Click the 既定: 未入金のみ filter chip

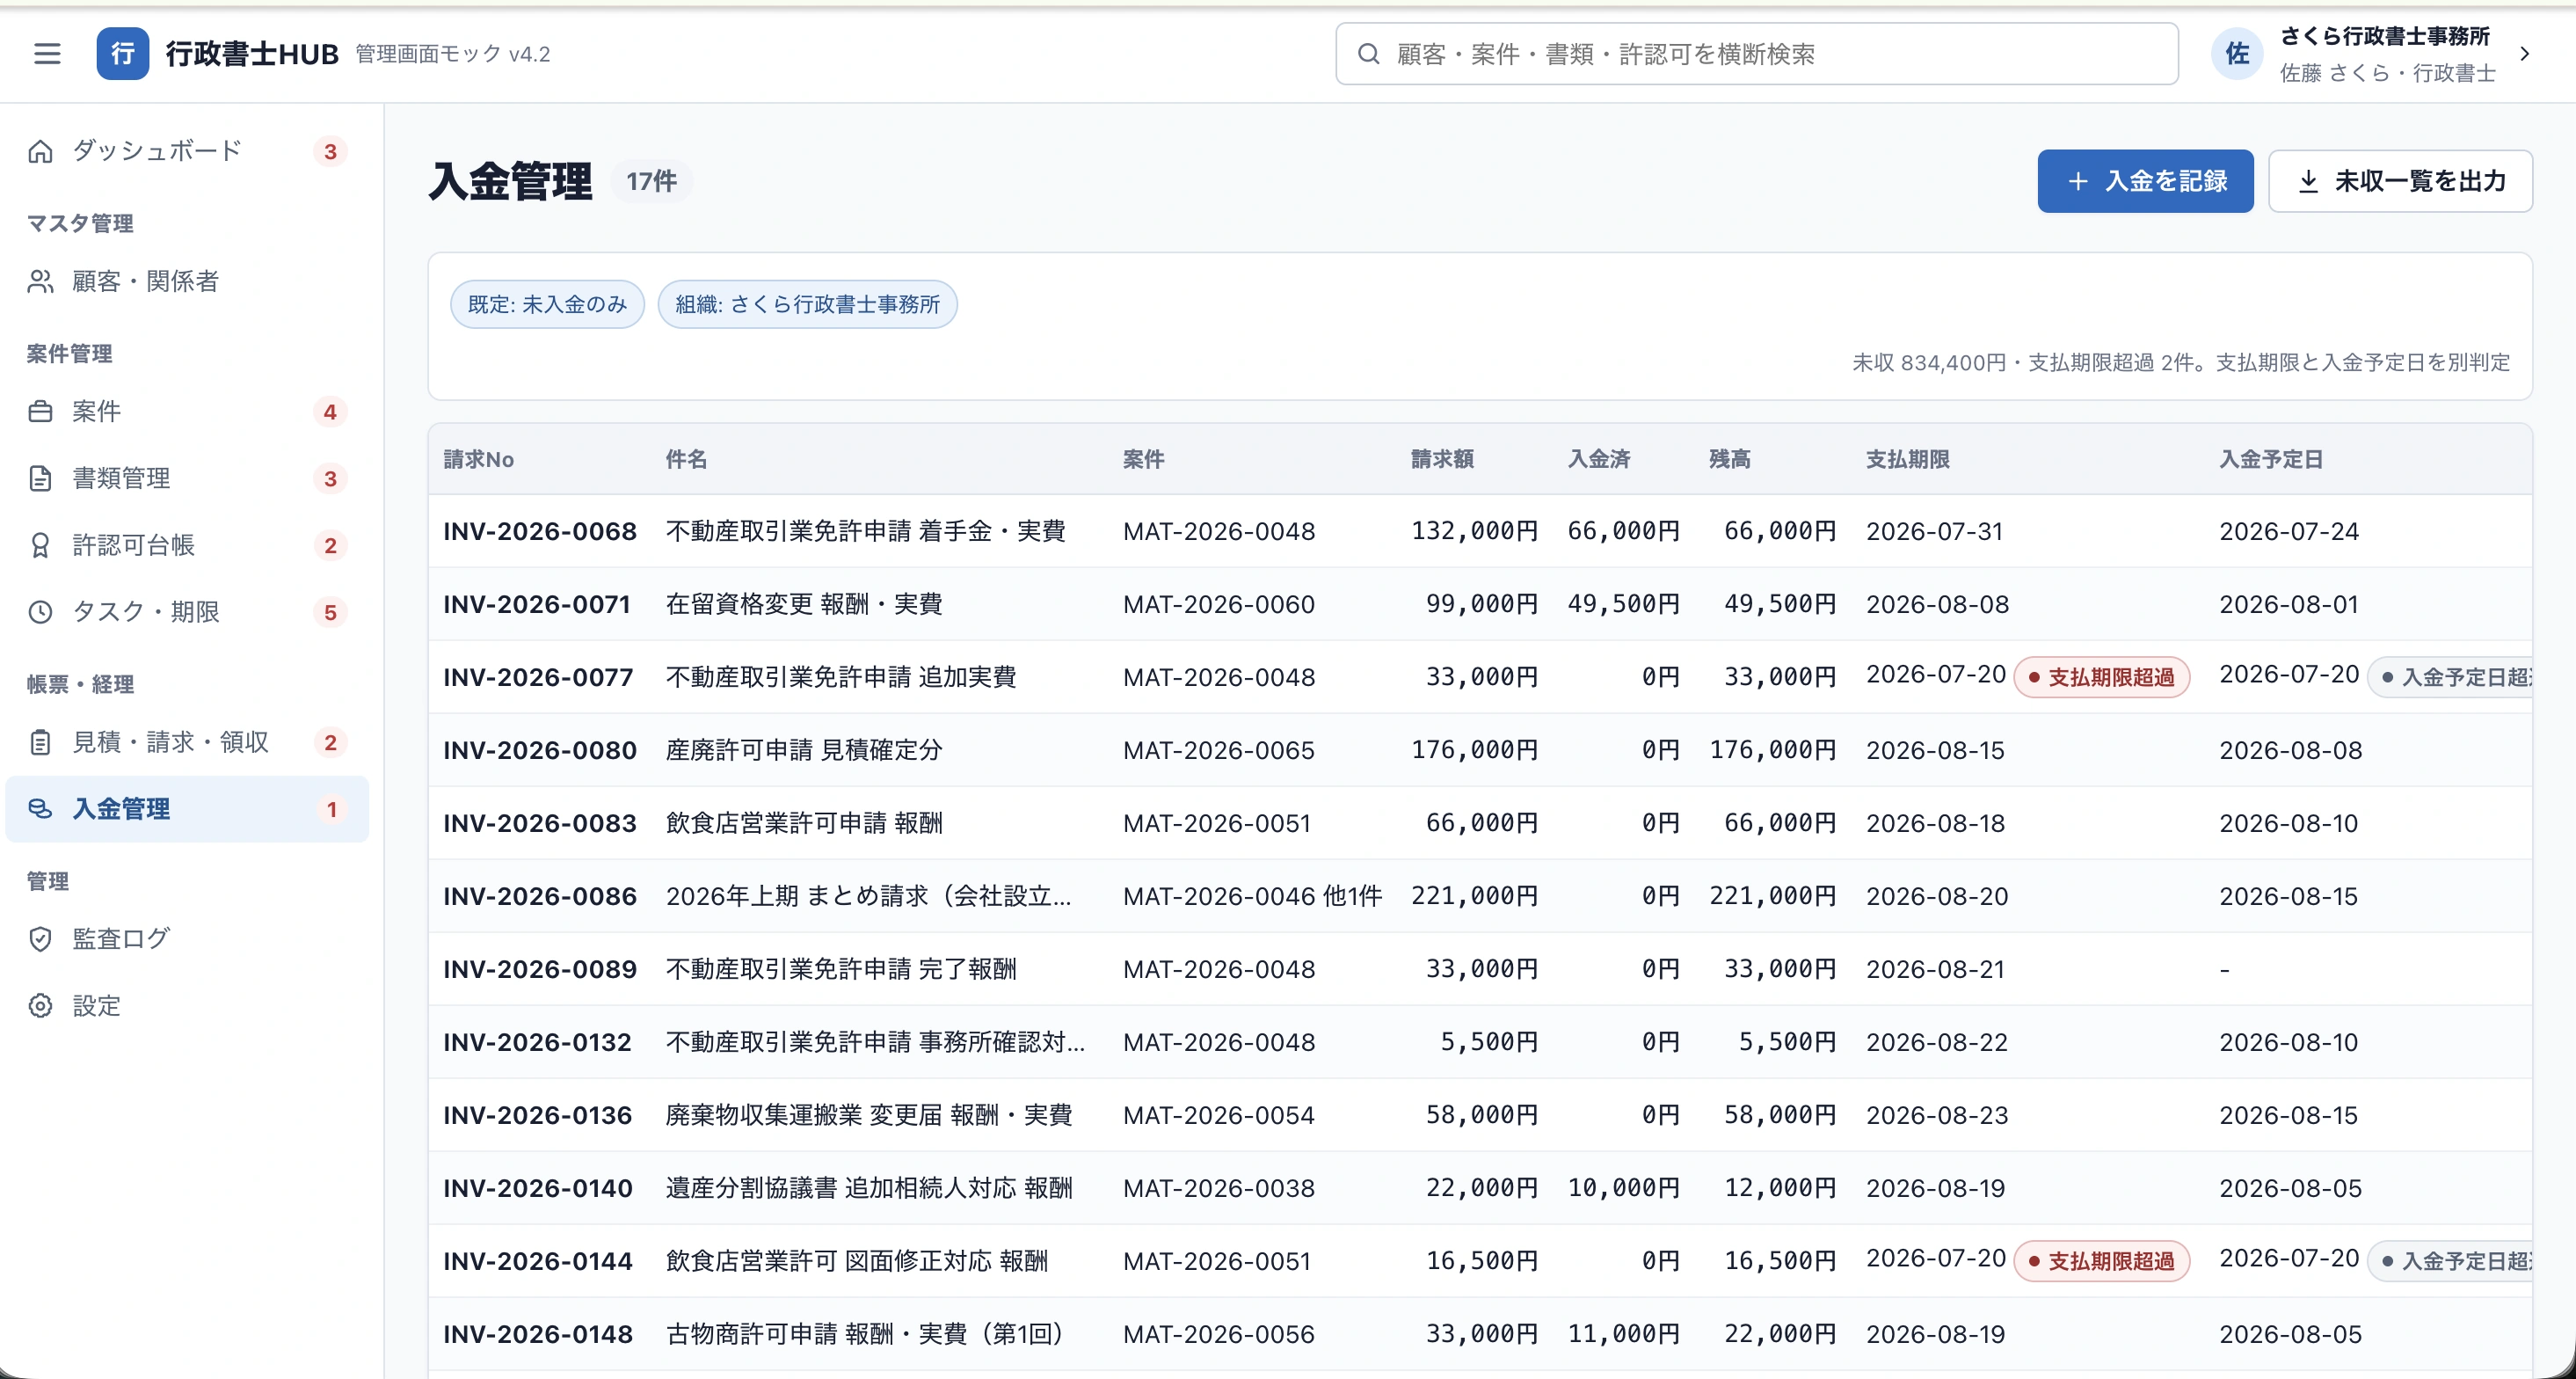[547, 304]
